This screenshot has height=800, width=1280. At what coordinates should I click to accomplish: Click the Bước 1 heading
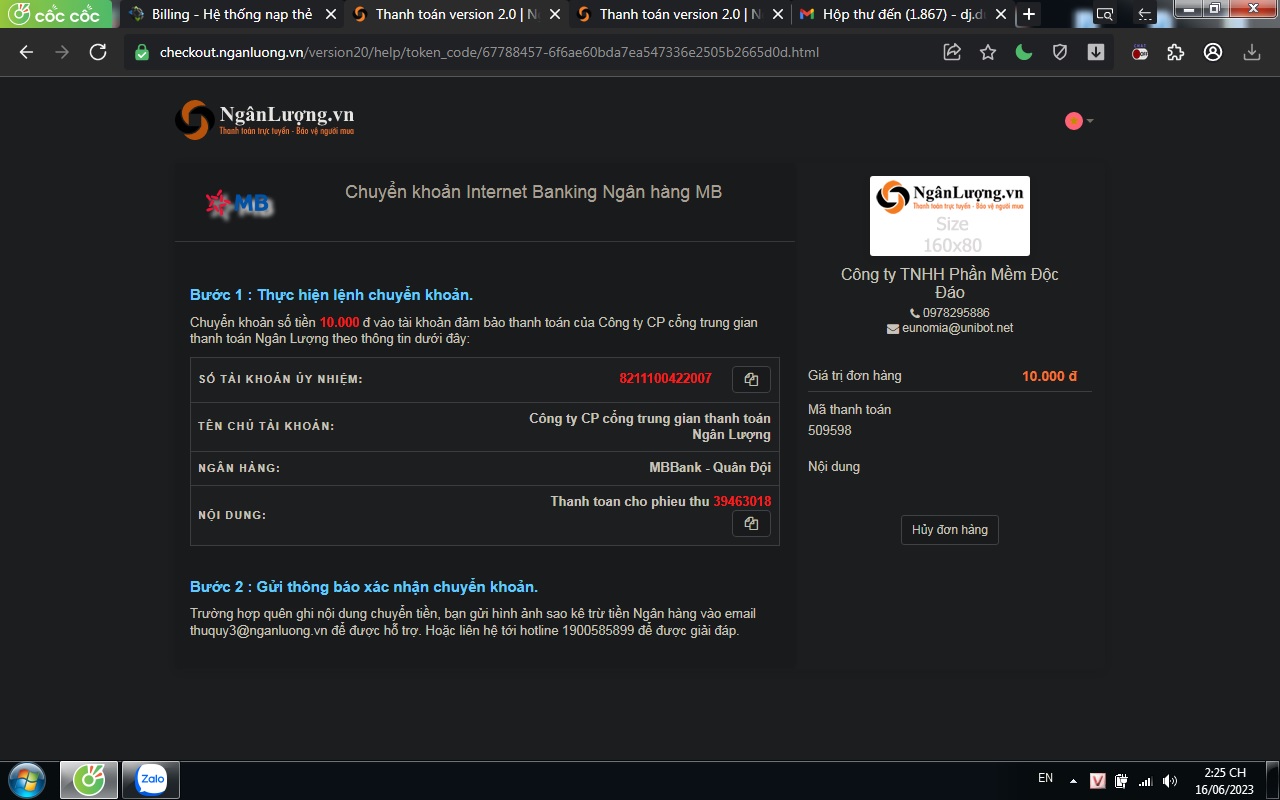tap(331, 295)
